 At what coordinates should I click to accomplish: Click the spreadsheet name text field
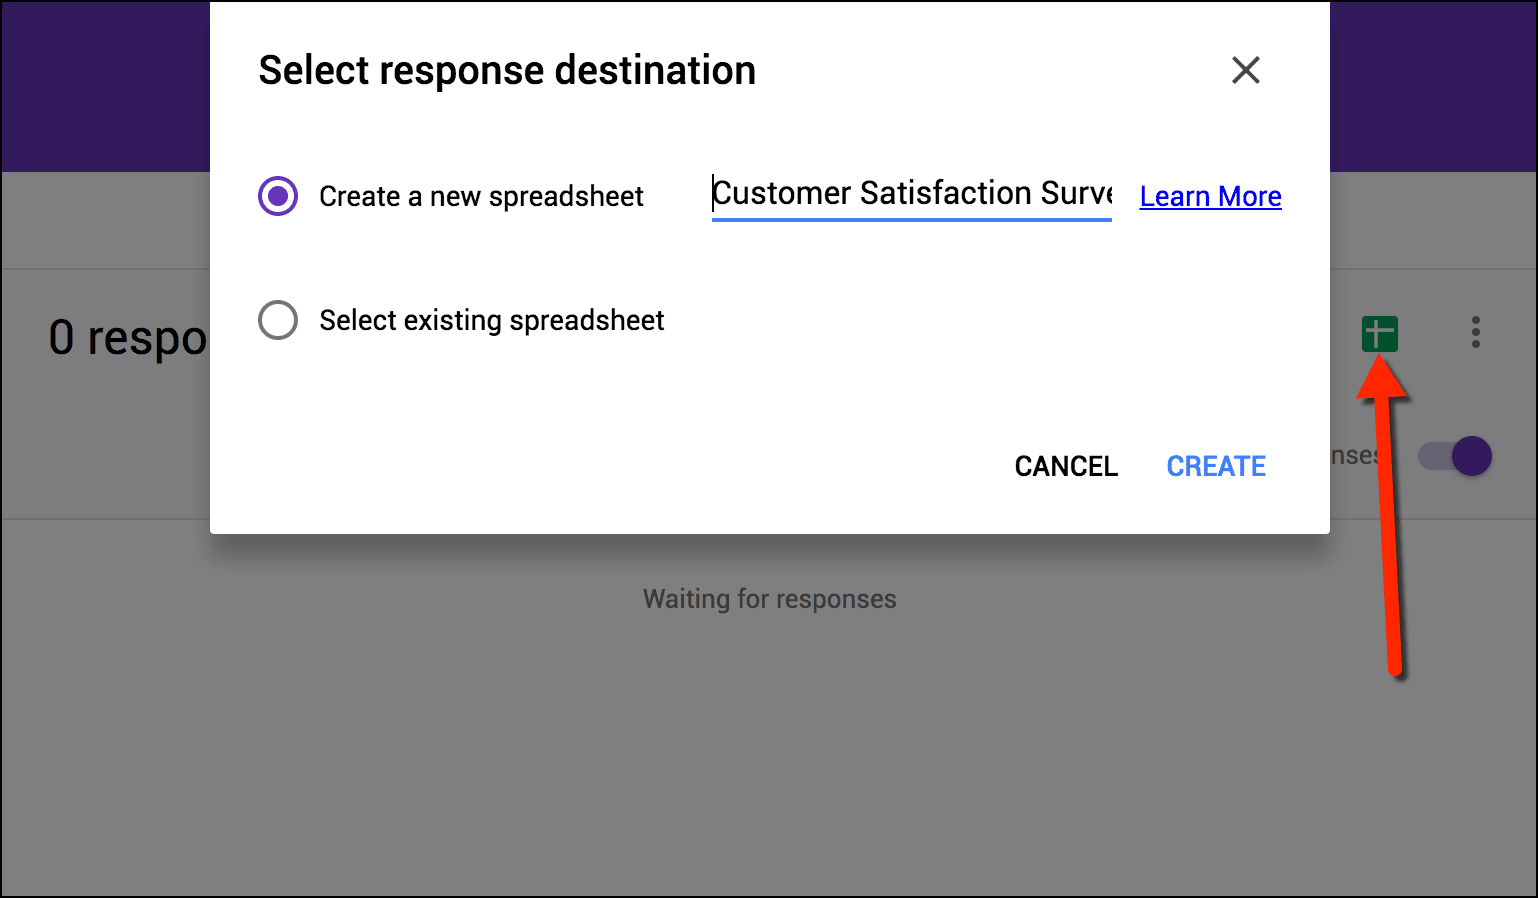click(x=911, y=193)
